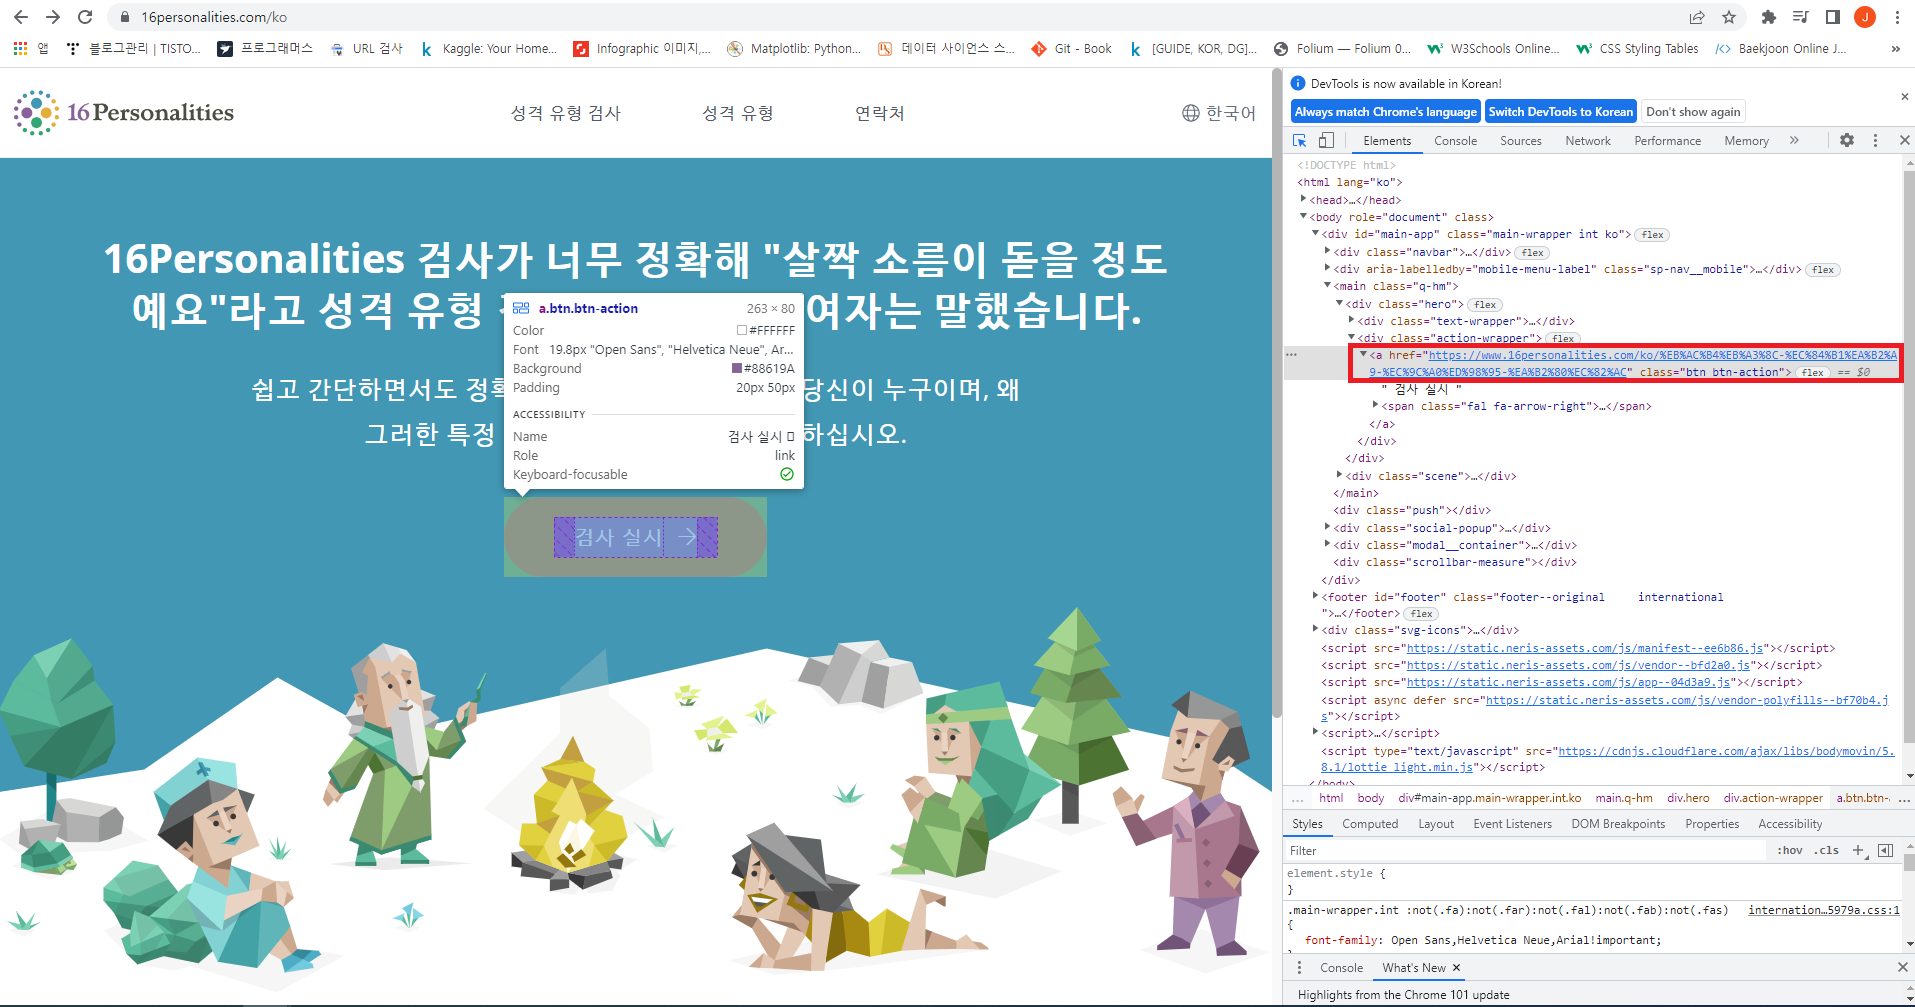Viewport: 1915px width, 1007px height.
Task: Open 연락처 nav link
Action: click(x=880, y=113)
